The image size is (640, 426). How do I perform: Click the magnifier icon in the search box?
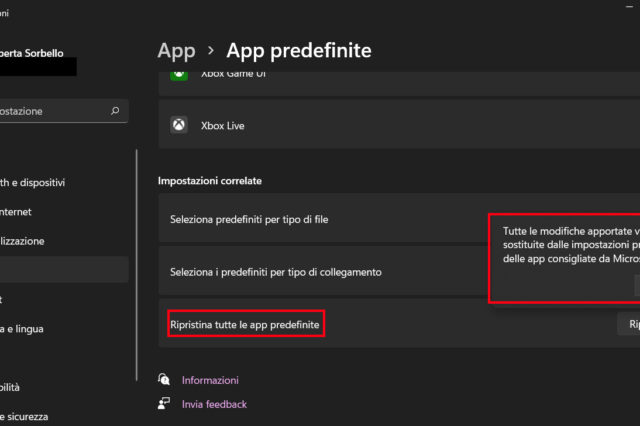point(115,112)
